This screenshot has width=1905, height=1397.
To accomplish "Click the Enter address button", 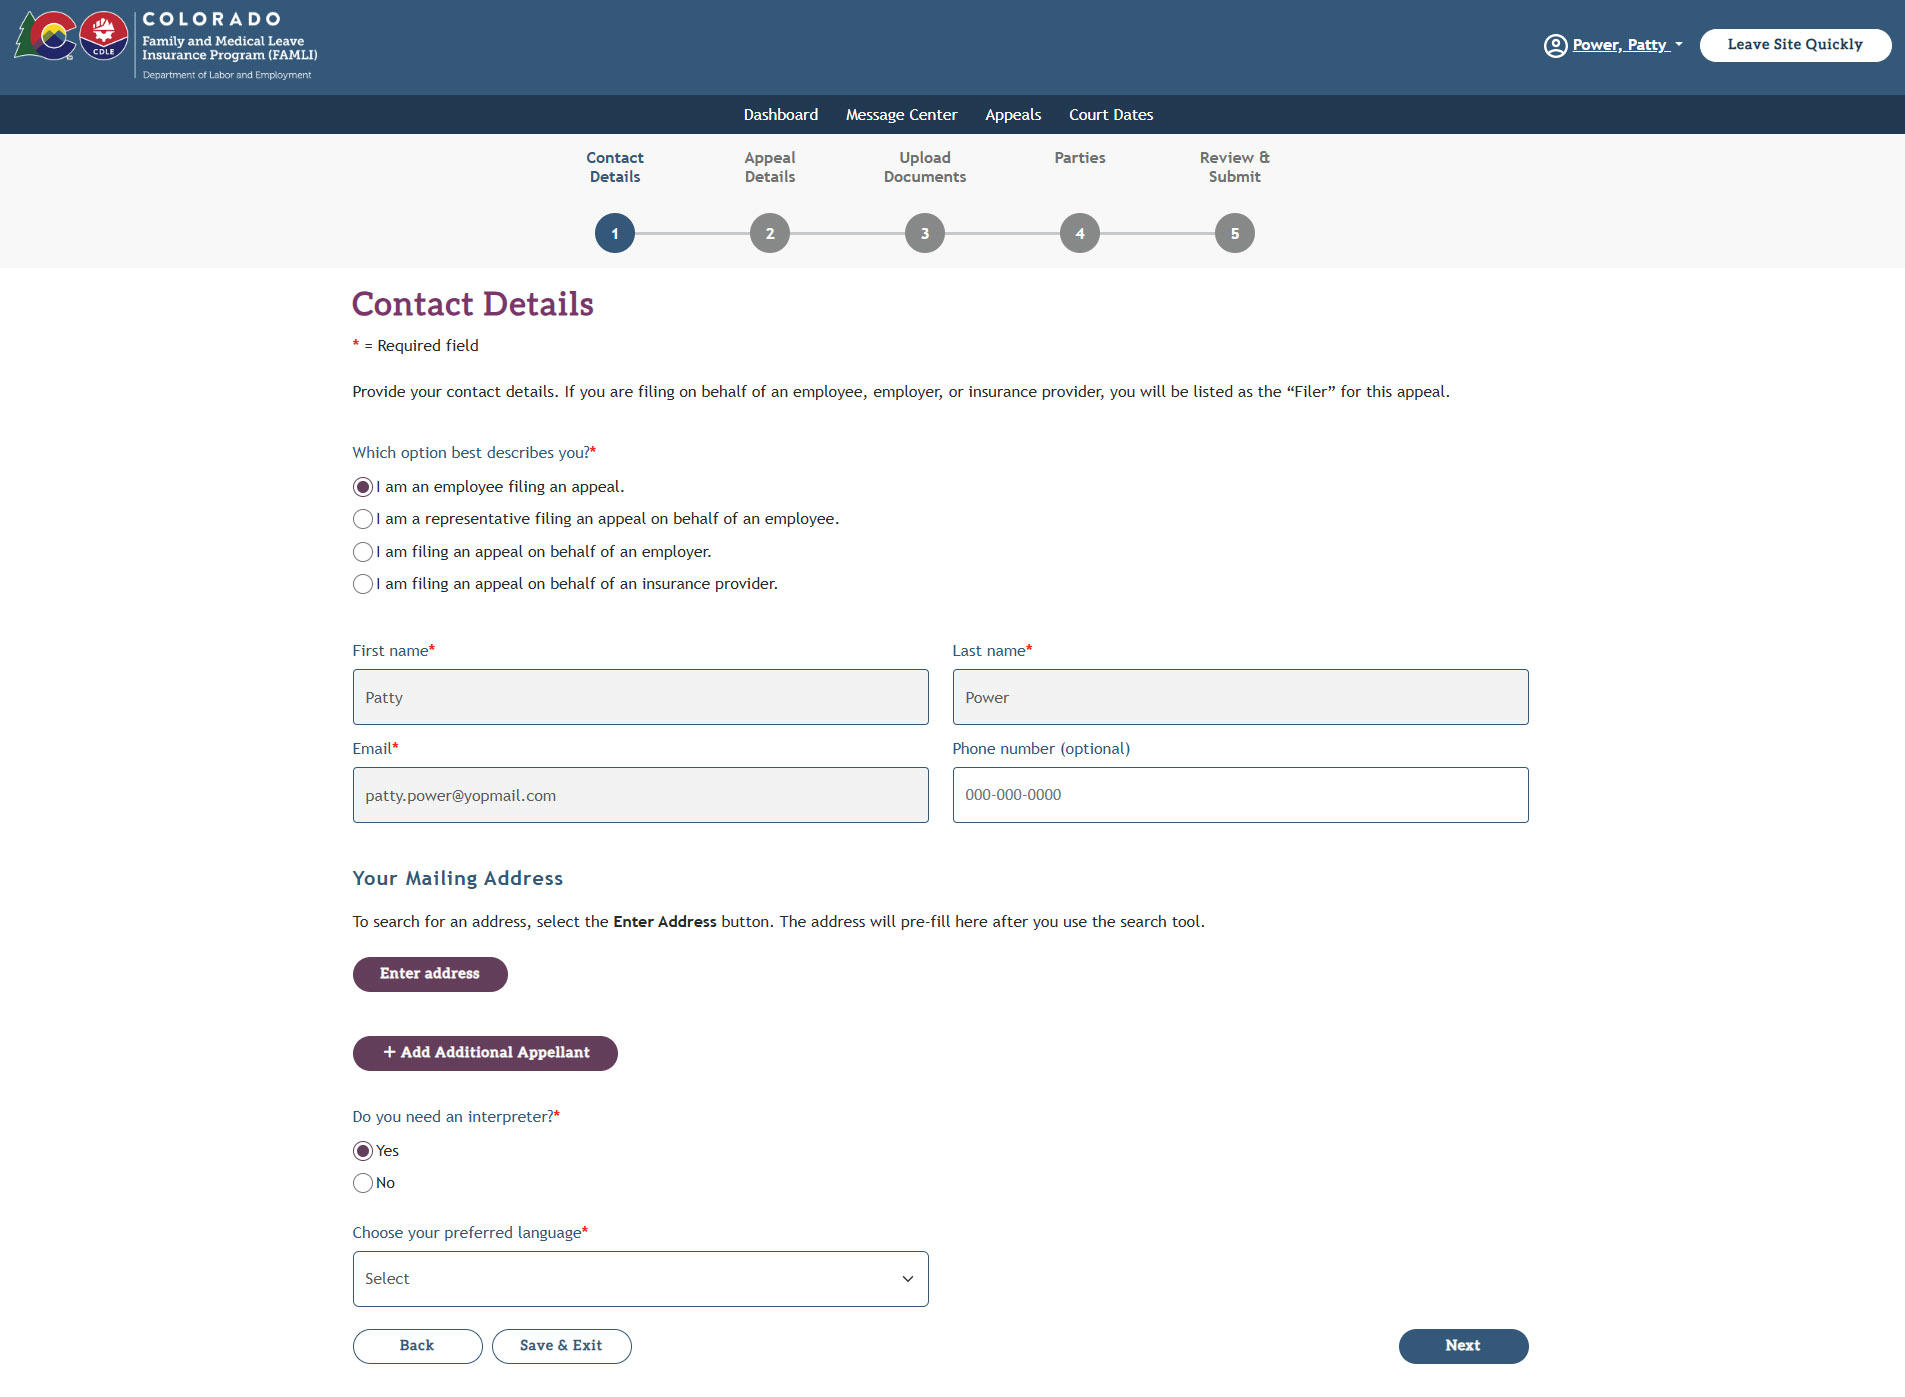I will 430,974.
